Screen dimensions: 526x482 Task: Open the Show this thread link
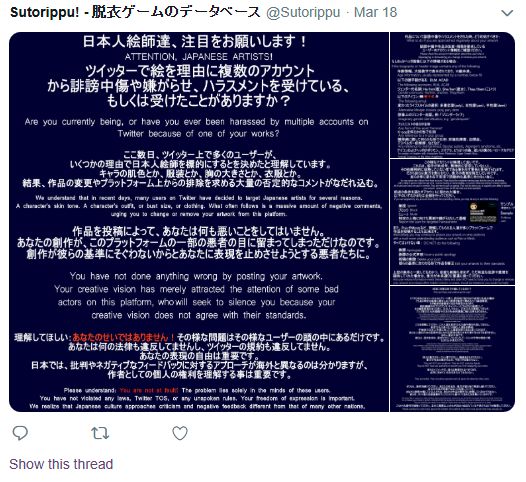coord(61,464)
